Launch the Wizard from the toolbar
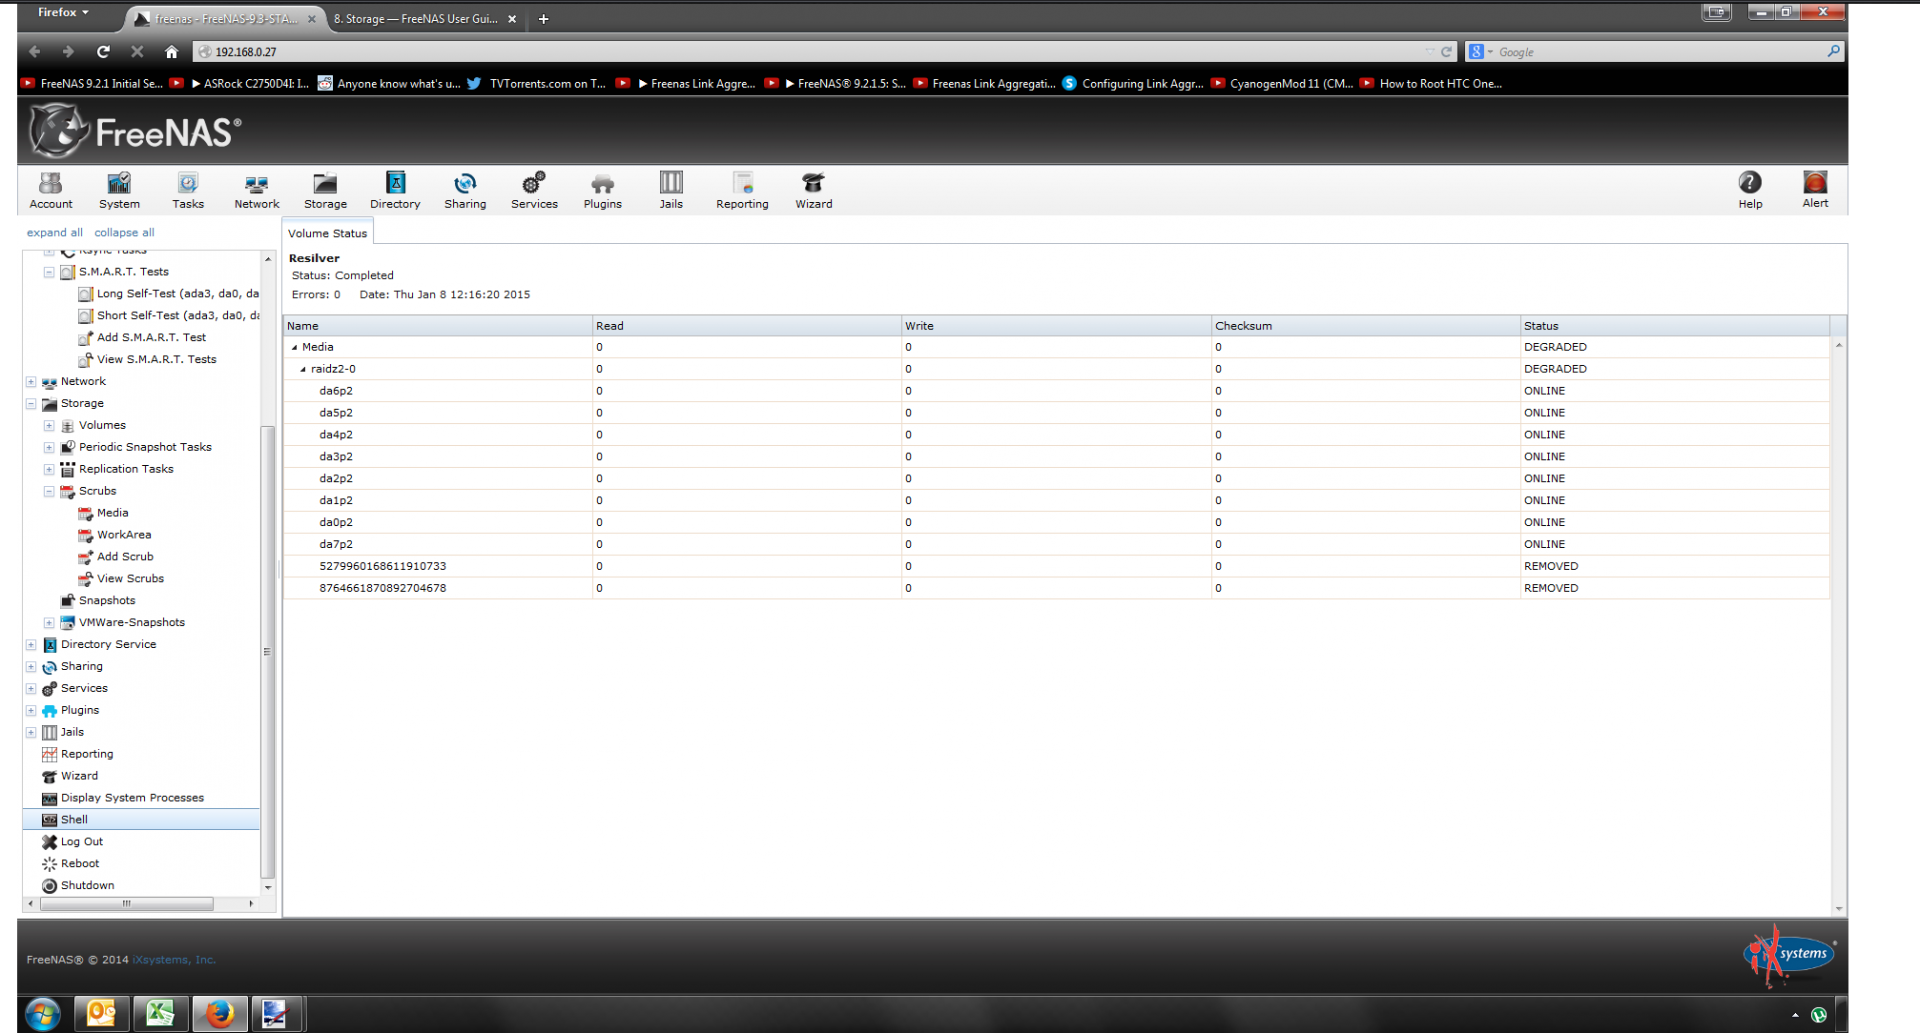Screen dimensions: 1920x1033 (x=814, y=190)
